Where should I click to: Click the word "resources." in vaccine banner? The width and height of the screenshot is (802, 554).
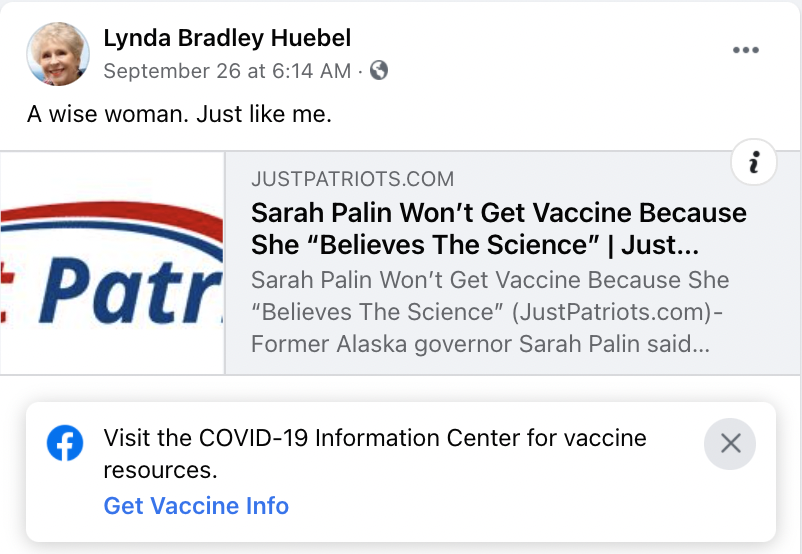point(160,471)
